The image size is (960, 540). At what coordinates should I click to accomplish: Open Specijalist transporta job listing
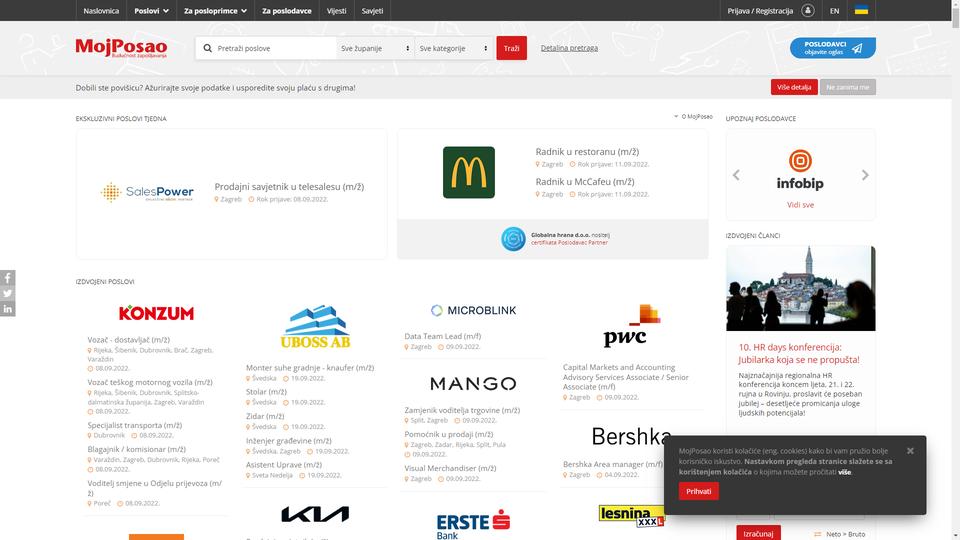[135, 426]
